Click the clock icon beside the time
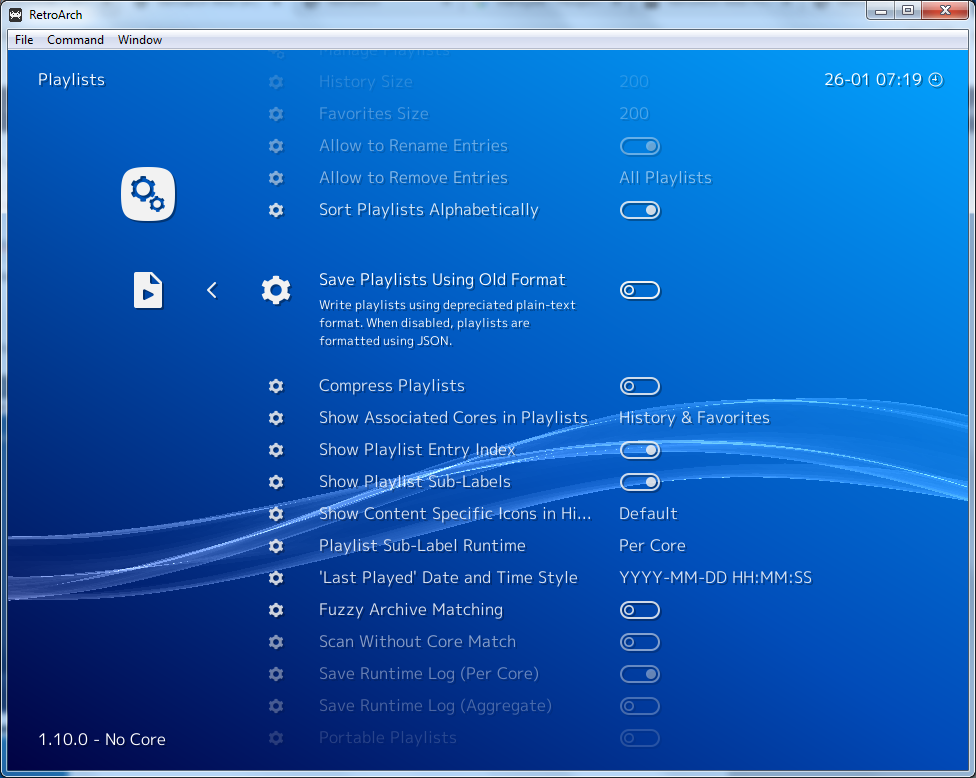The image size is (976, 778). (936, 80)
